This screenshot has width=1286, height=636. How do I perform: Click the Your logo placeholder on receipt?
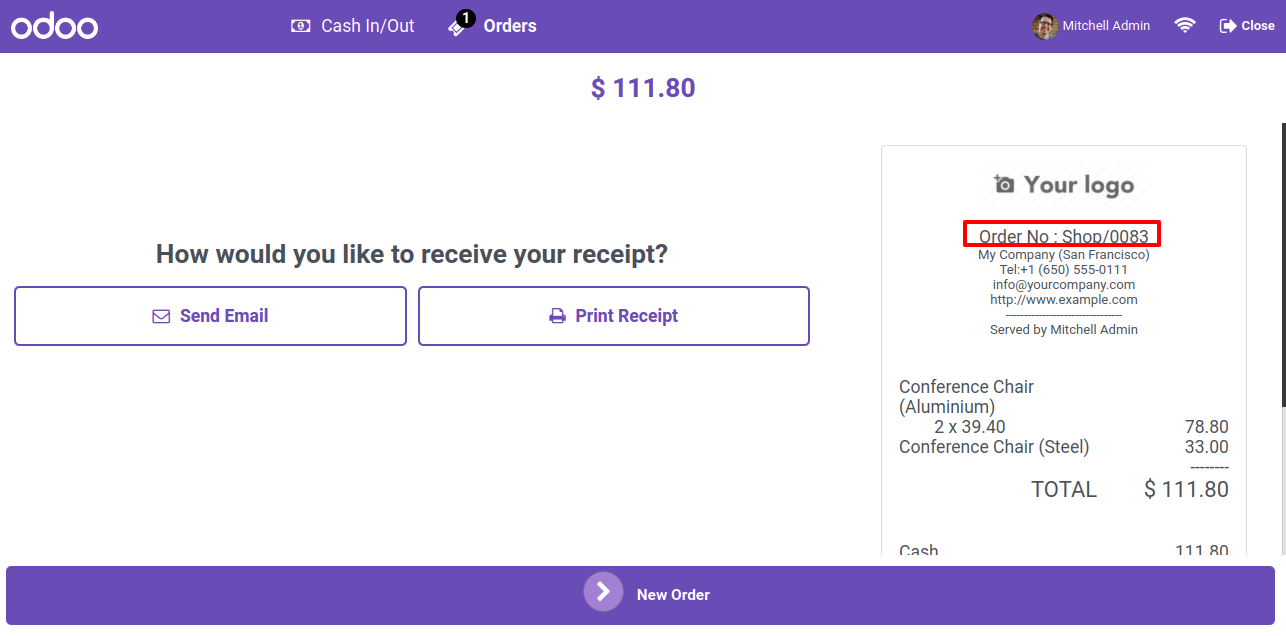point(1064,185)
